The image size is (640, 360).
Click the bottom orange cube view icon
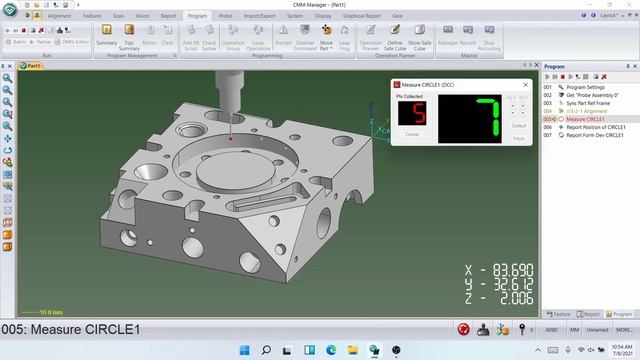(x=7, y=247)
